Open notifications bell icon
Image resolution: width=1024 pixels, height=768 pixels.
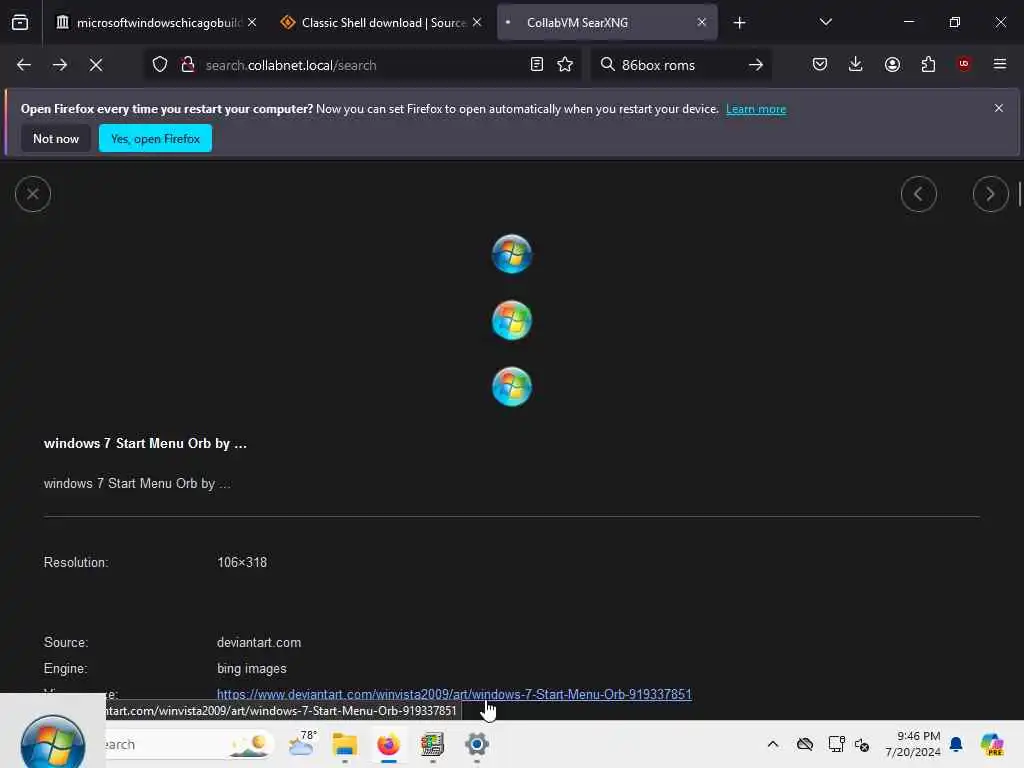coord(956,744)
